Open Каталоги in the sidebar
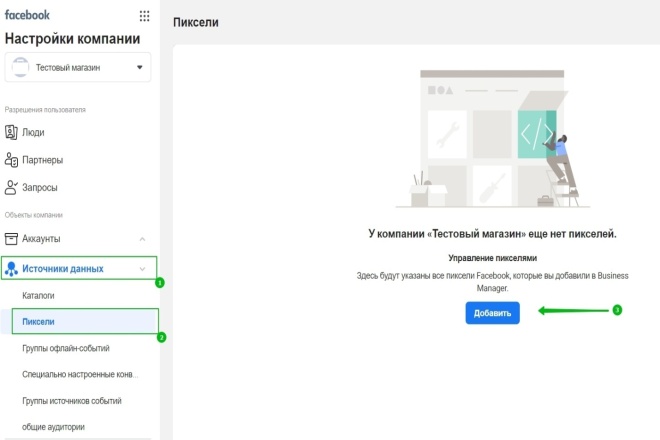This screenshot has height=440, width=660. [x=38, y=296]
